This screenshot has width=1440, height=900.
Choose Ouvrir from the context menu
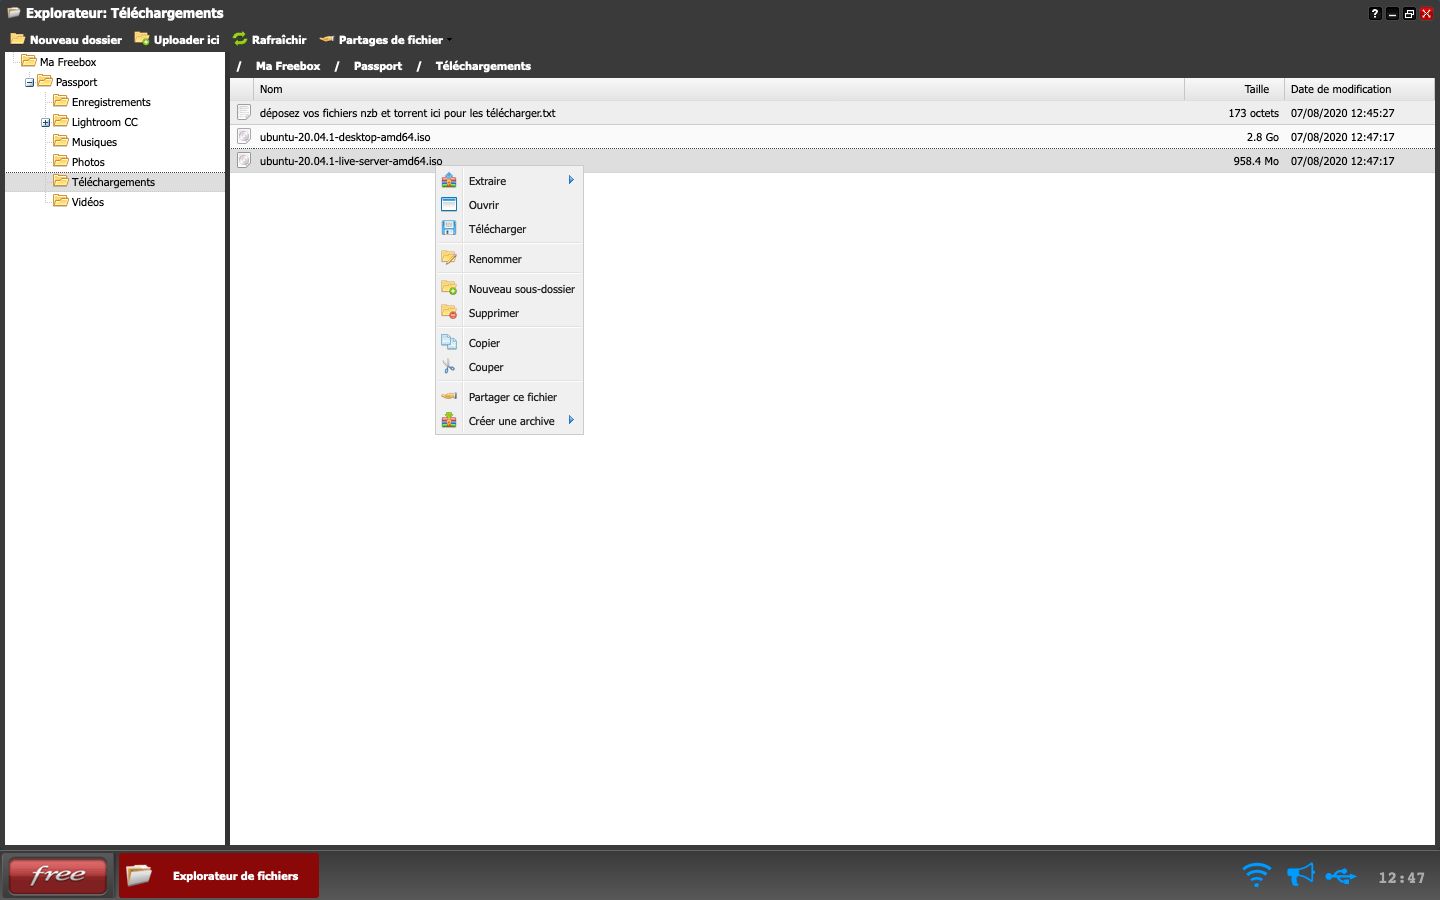pyautogui.click(x=509, y=205)
